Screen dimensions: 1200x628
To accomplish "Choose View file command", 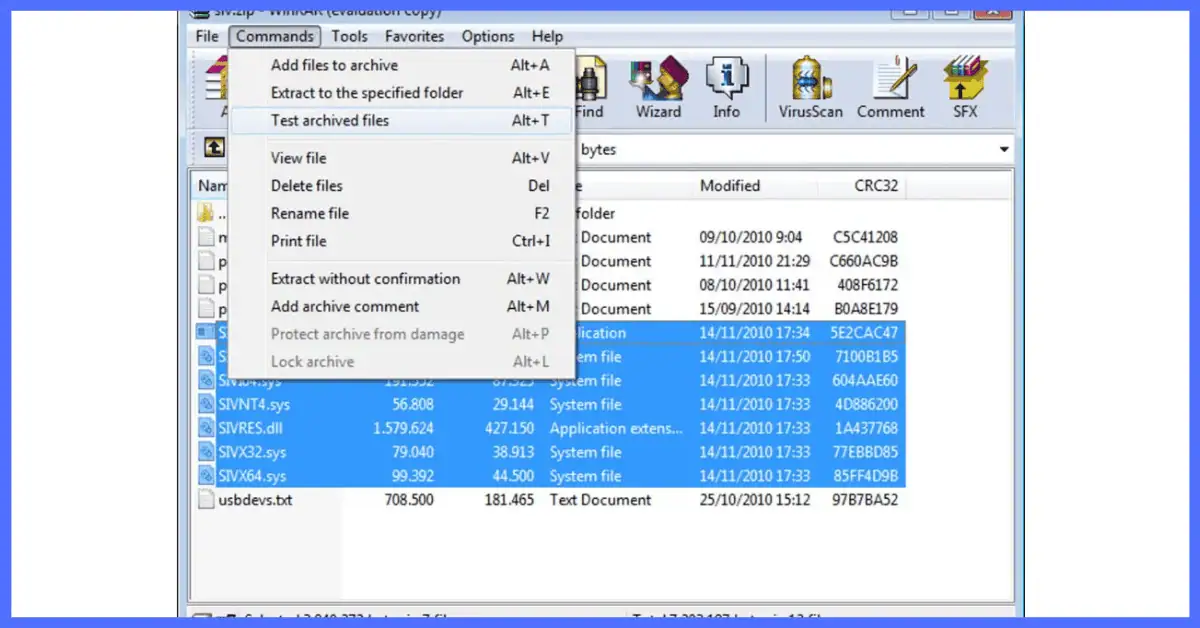I will [x=402, y=158].
